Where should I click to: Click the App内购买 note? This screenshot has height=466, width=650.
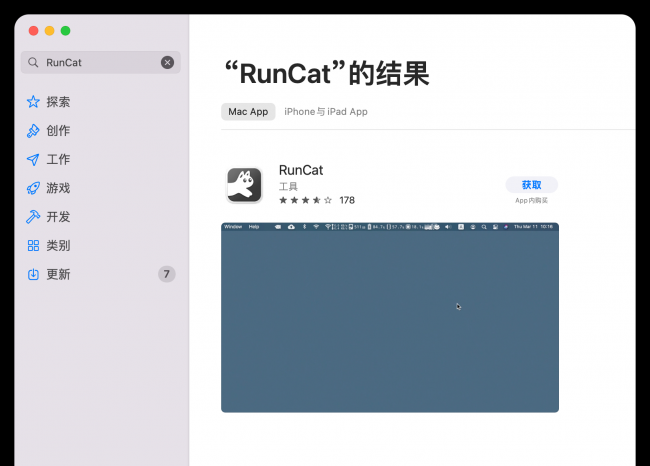[531, 201]
